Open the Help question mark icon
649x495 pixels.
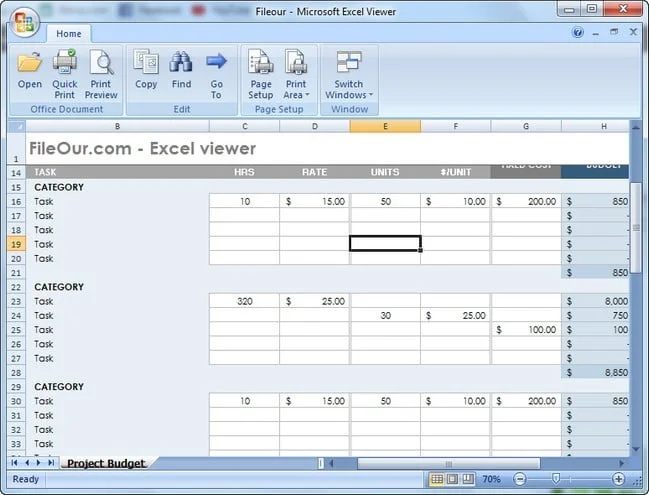(x=578, y=33)
